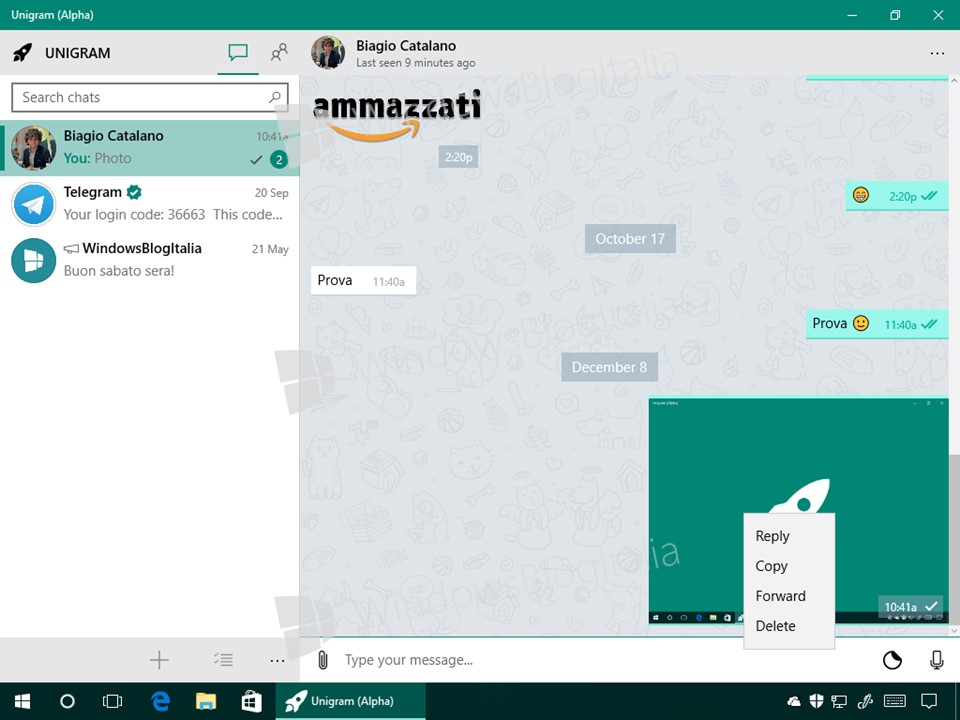The height and width of the screenshot is (720, 960).
Task: Choose Forward from context menu
Action: click(789, 596)
